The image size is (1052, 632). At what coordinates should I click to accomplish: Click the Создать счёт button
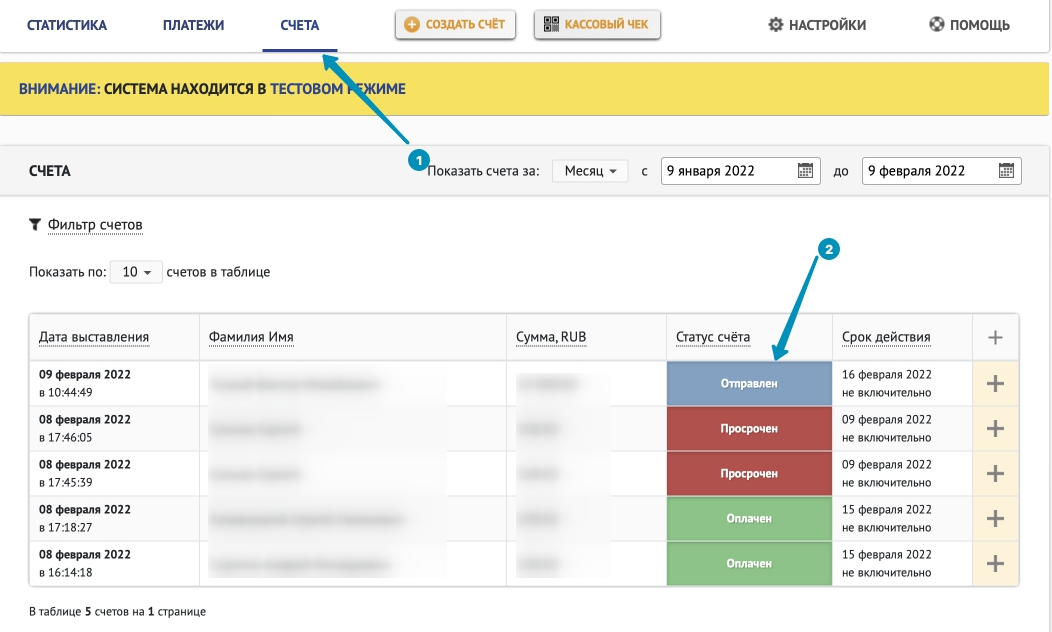(455, 25)
